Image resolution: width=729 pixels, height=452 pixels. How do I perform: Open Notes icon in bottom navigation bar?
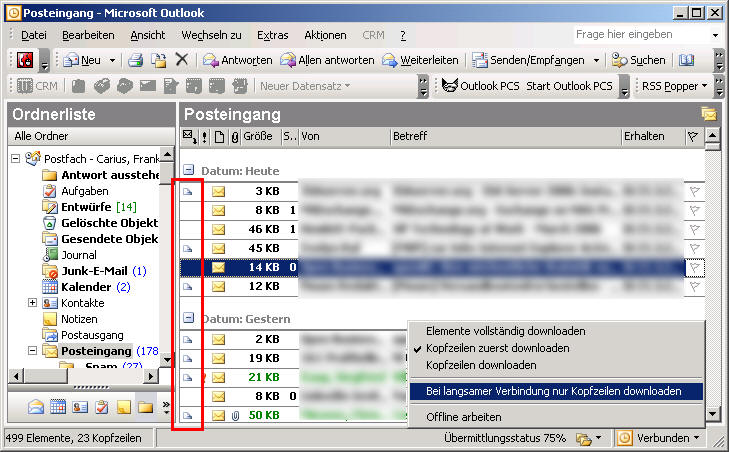pyautogui.click(x=124, y=407)
